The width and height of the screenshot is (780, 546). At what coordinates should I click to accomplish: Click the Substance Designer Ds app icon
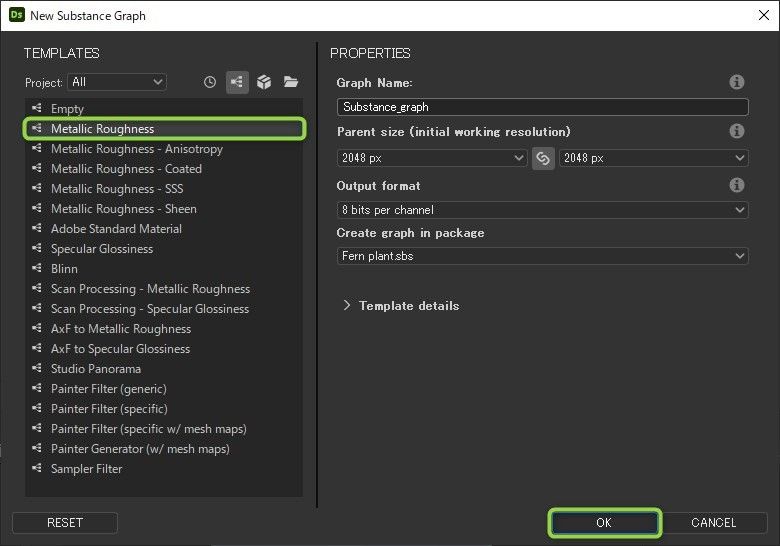(16, 15)
